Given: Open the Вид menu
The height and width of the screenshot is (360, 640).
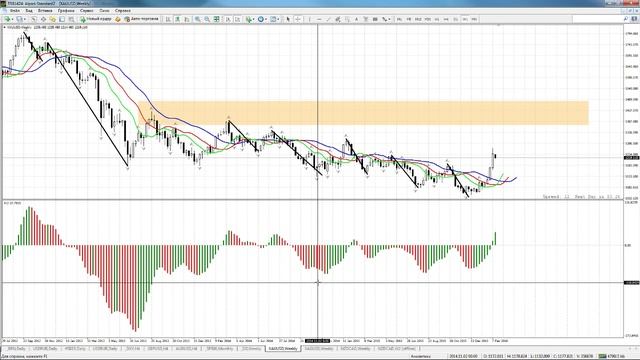Looking at the screenshot, I should (x=29, y=11).
